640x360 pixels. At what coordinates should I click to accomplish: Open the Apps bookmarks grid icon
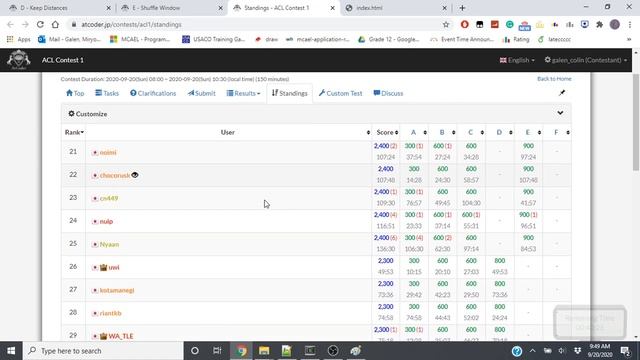coord(10,39)
